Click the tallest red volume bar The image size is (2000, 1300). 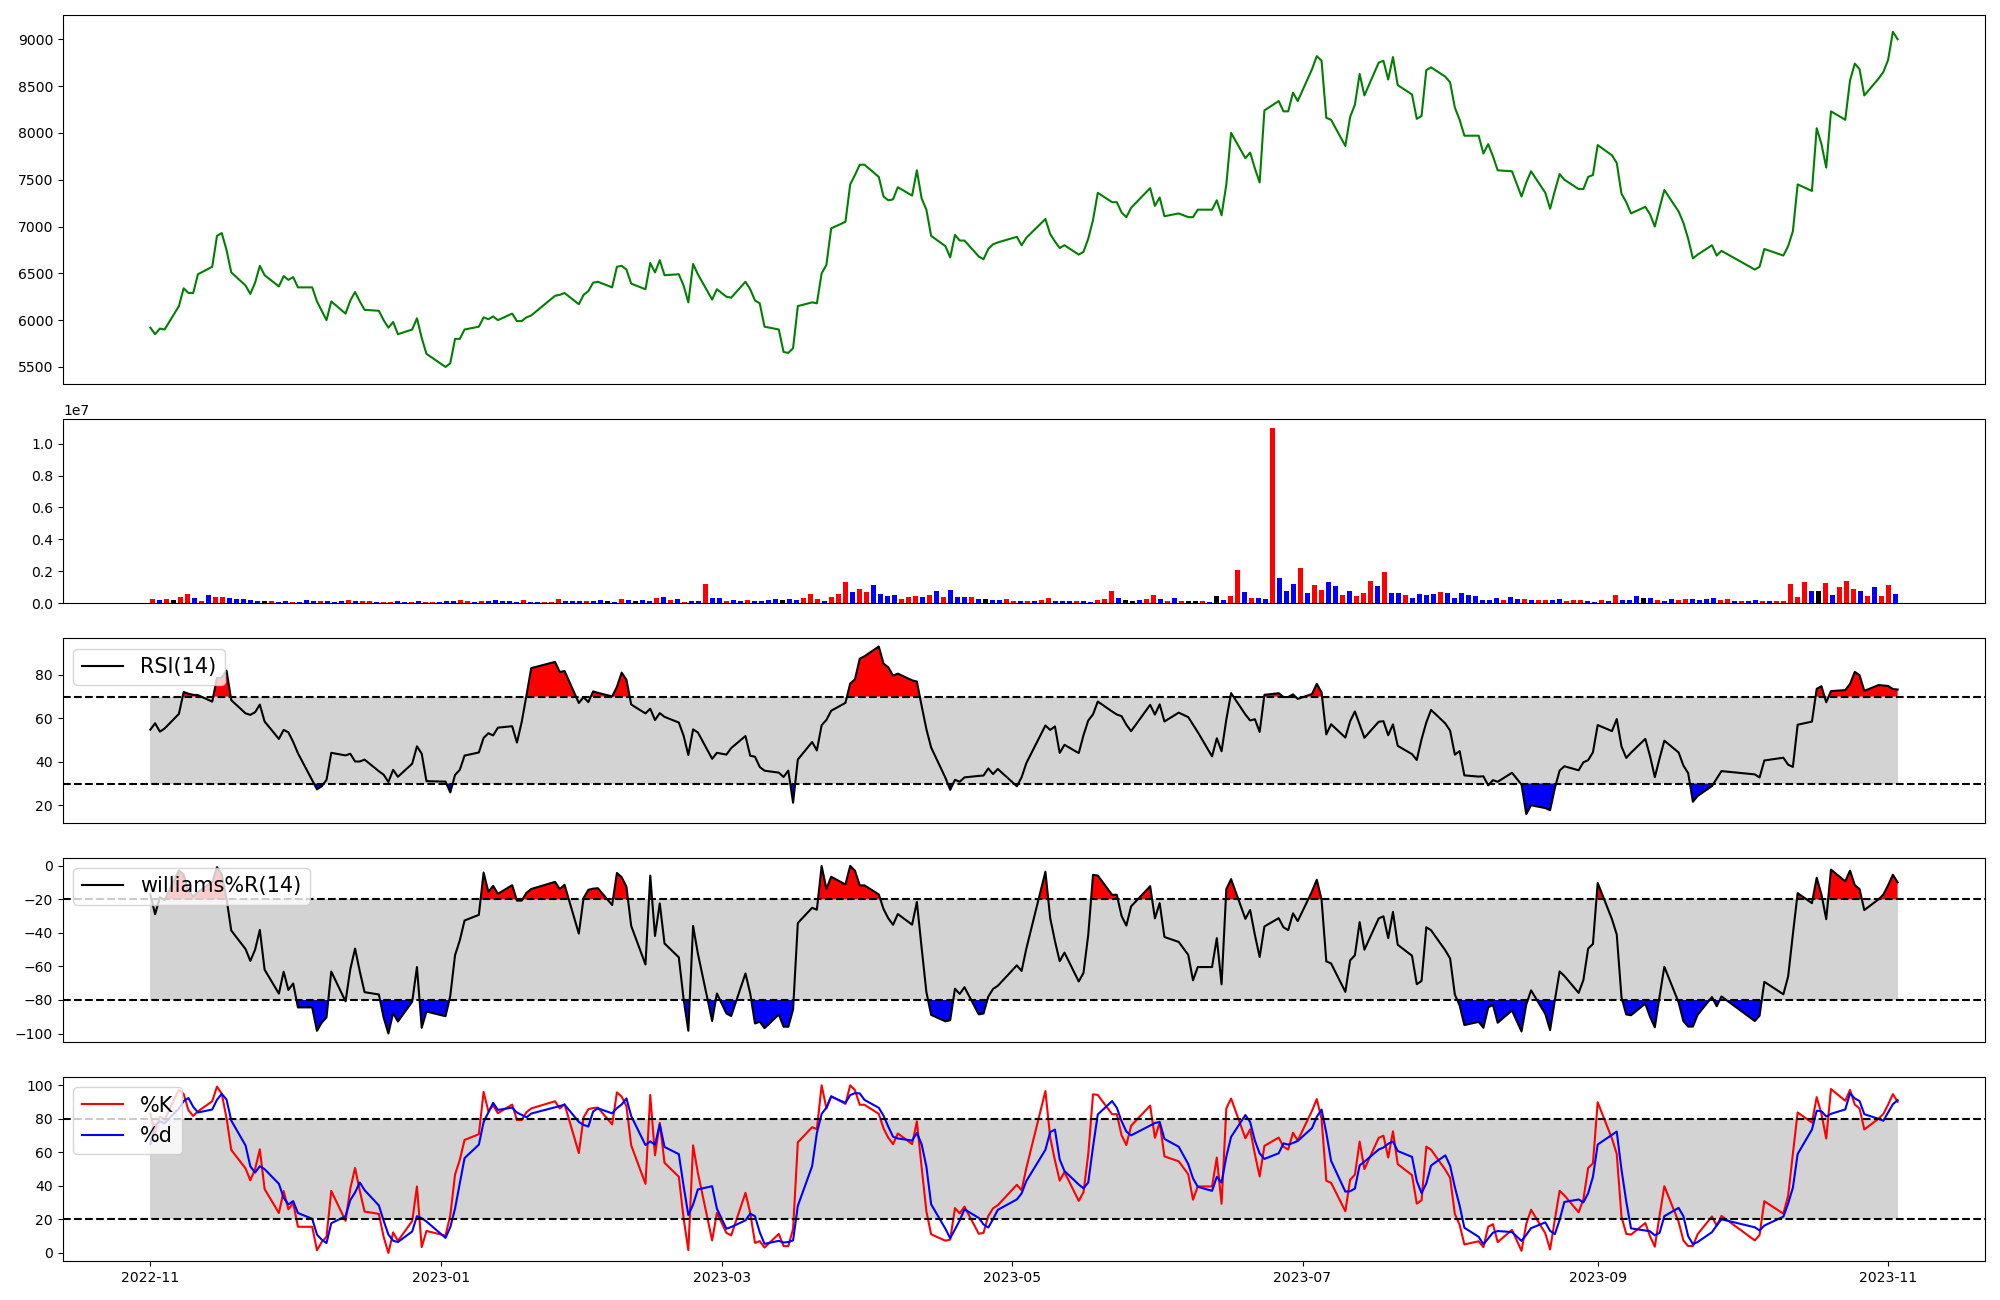point(1272,515)
